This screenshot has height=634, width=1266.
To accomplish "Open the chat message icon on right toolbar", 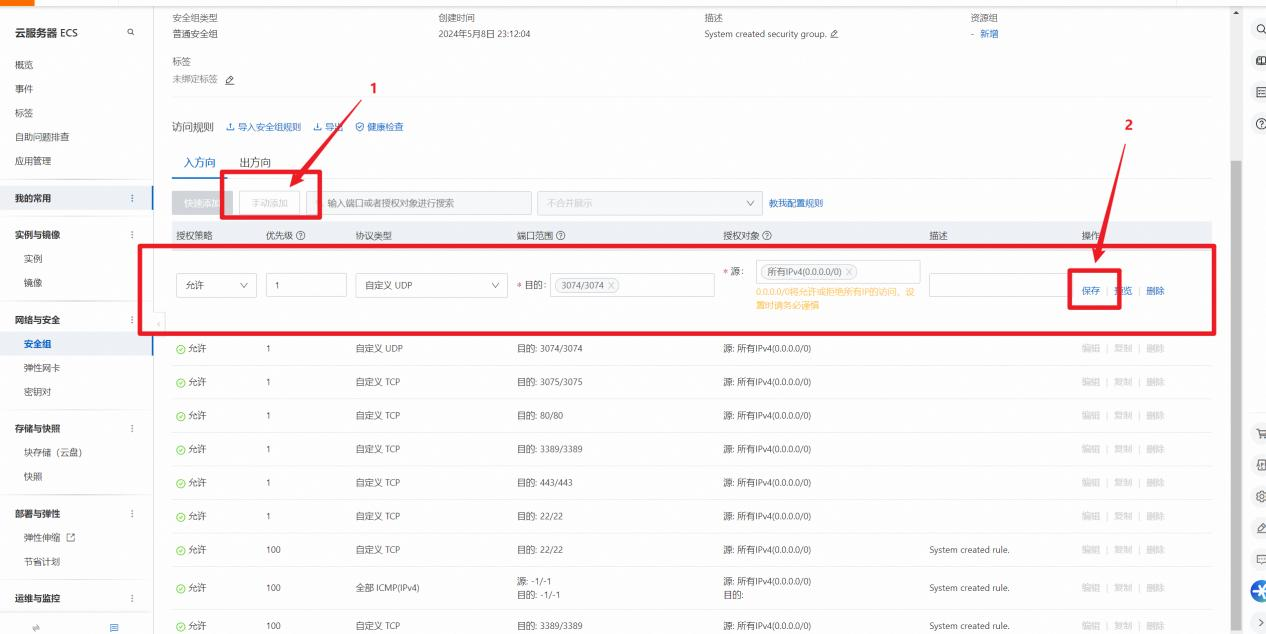I will tap(1260, 559).
